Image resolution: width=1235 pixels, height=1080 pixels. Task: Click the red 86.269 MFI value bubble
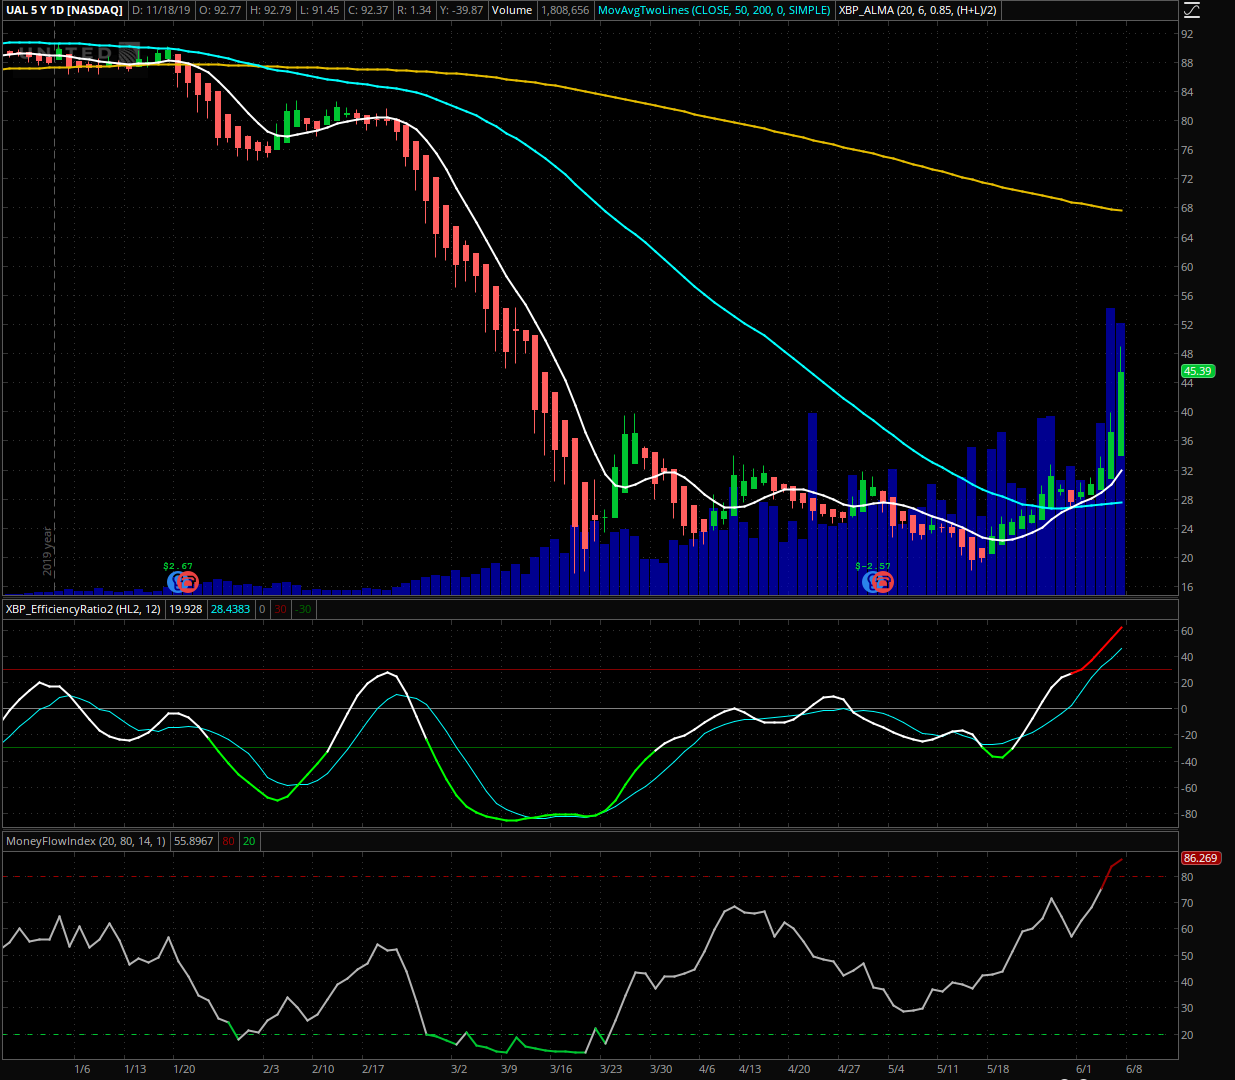pos(1199,858)
